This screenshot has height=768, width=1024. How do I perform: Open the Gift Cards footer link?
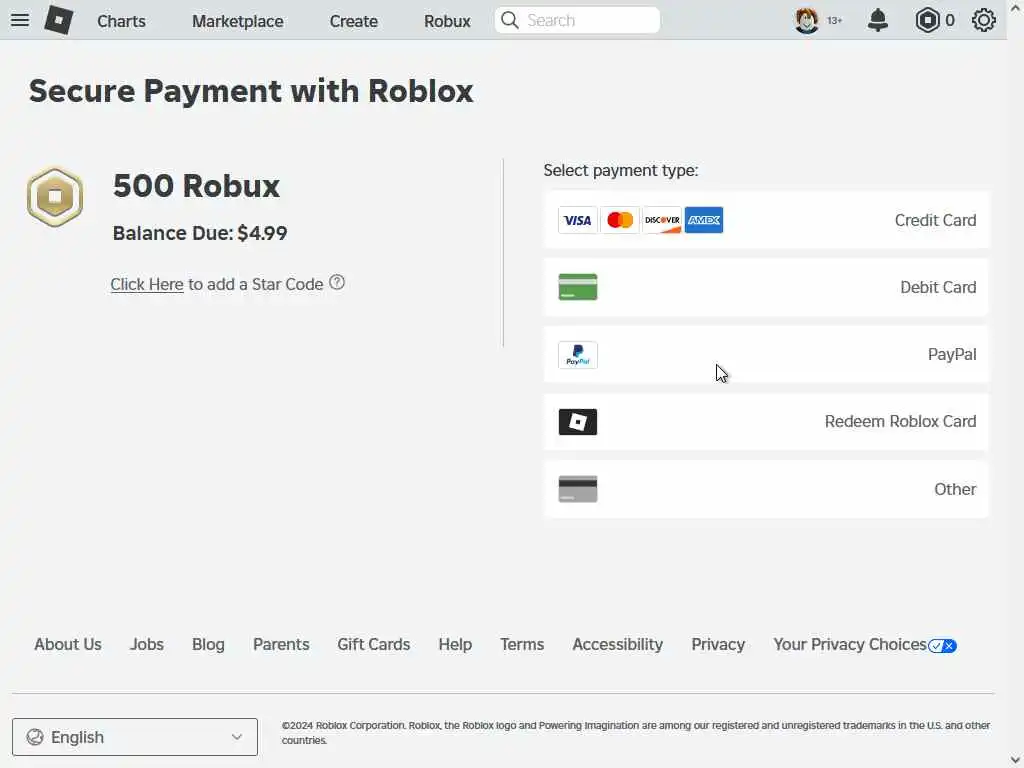(374, 645)
